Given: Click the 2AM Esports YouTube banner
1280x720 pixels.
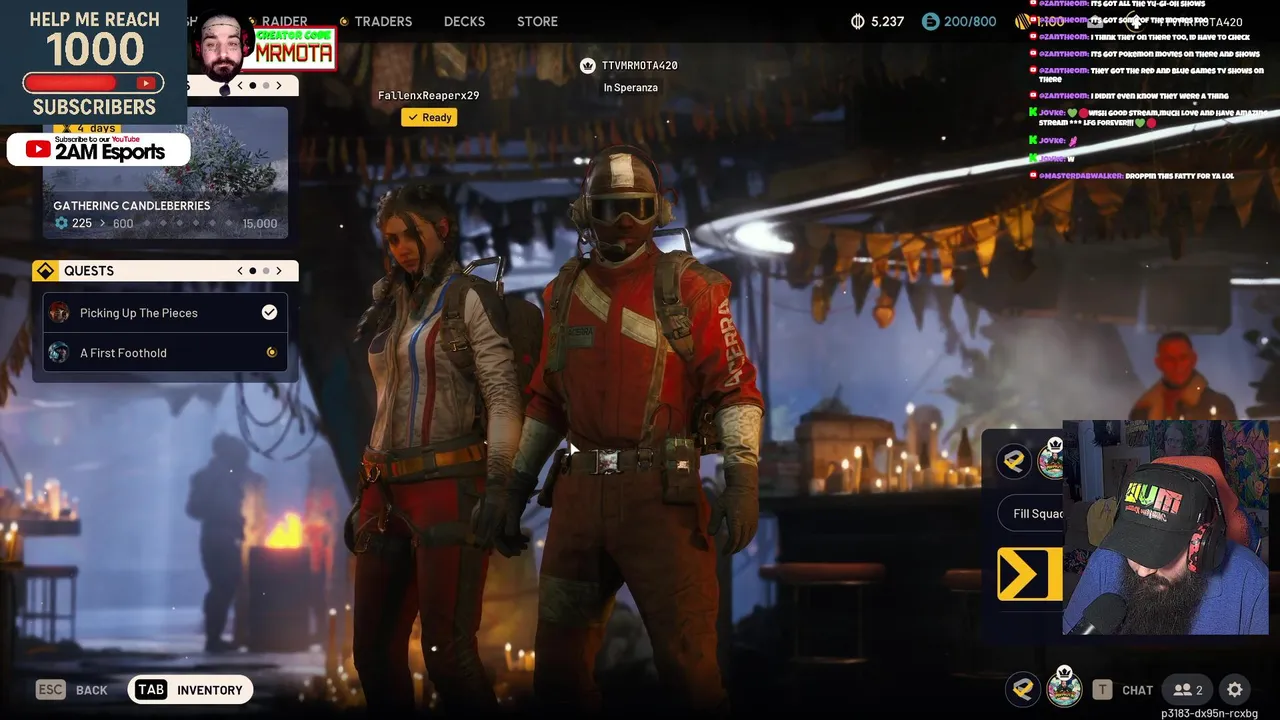Looking at the screenshot, I should pyautogui.click(x=98, y=150).
